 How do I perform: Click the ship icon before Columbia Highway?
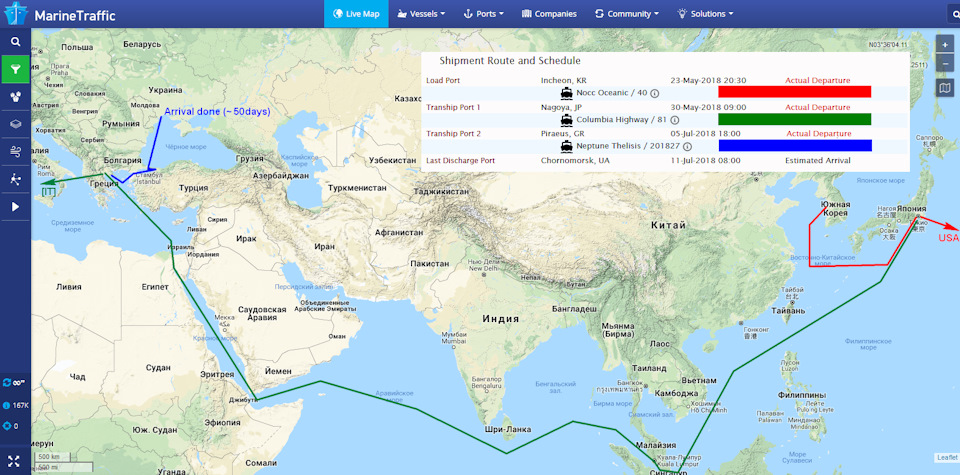566,120
